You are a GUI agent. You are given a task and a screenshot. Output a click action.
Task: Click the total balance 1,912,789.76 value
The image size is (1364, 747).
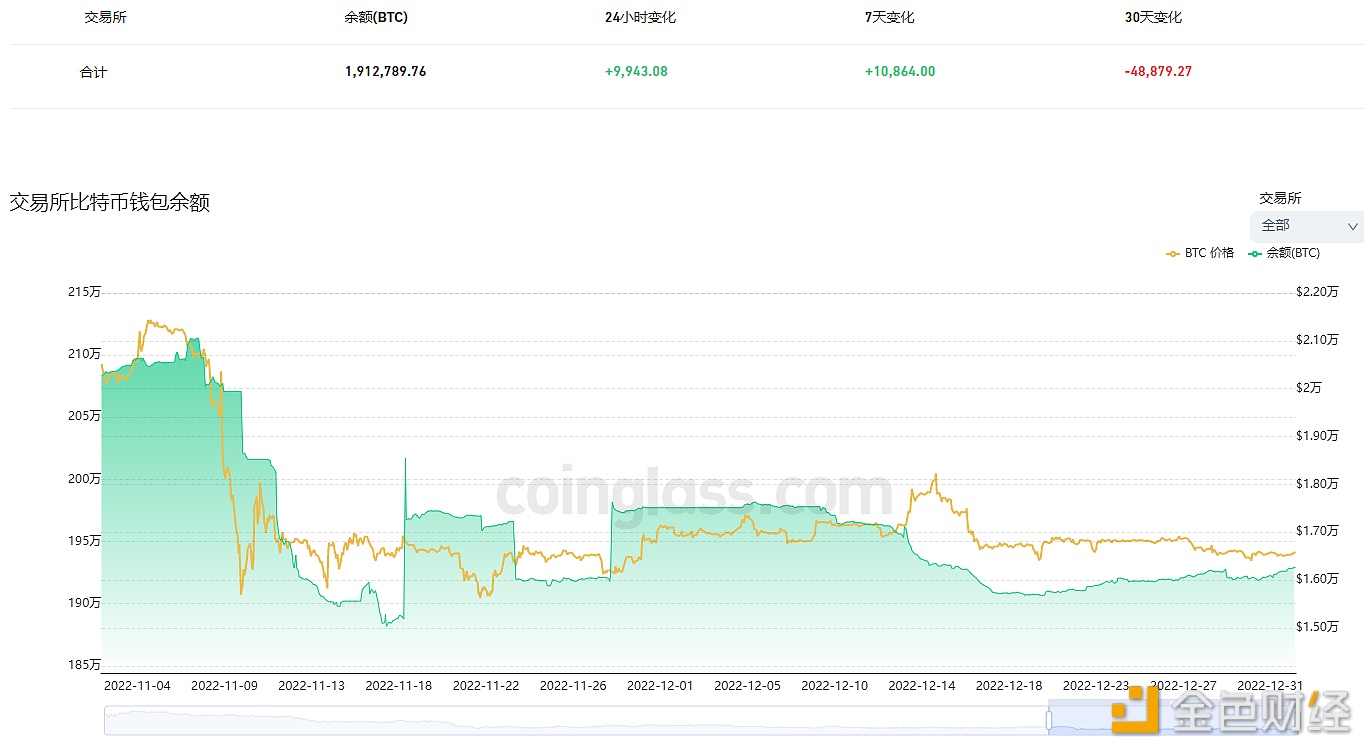(x=385, y=72)
